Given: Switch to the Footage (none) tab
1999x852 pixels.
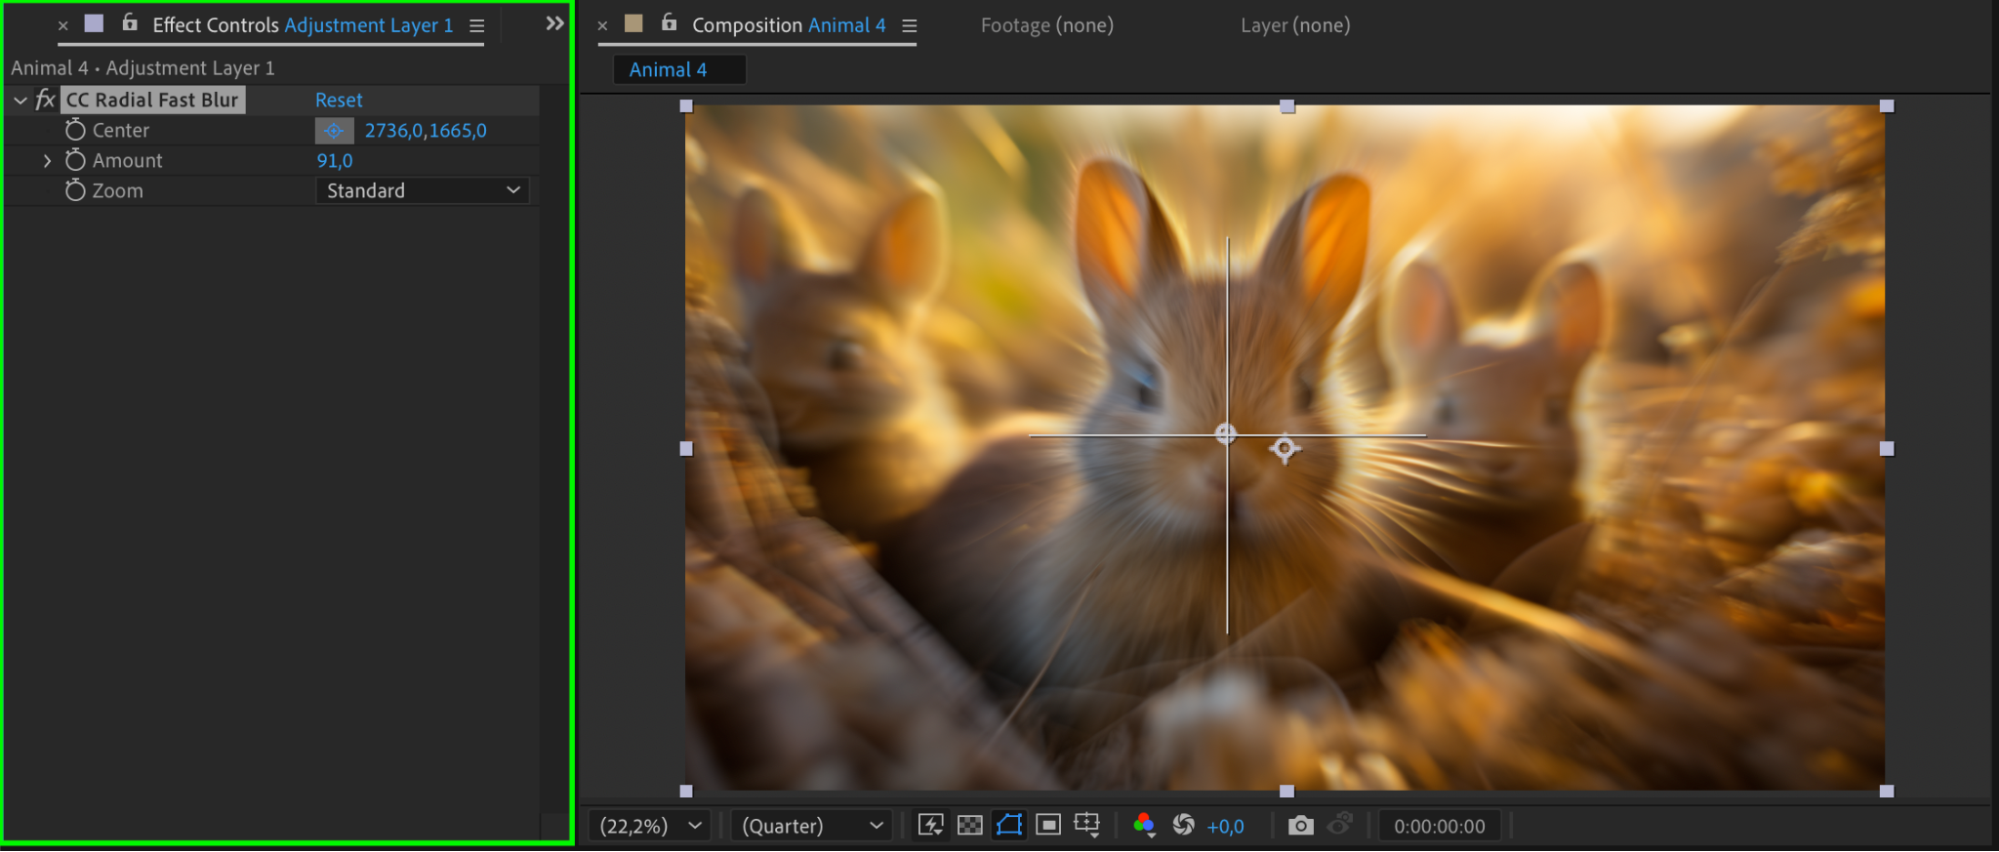Looking at the screenshot, I should (x=1046, y=25).
